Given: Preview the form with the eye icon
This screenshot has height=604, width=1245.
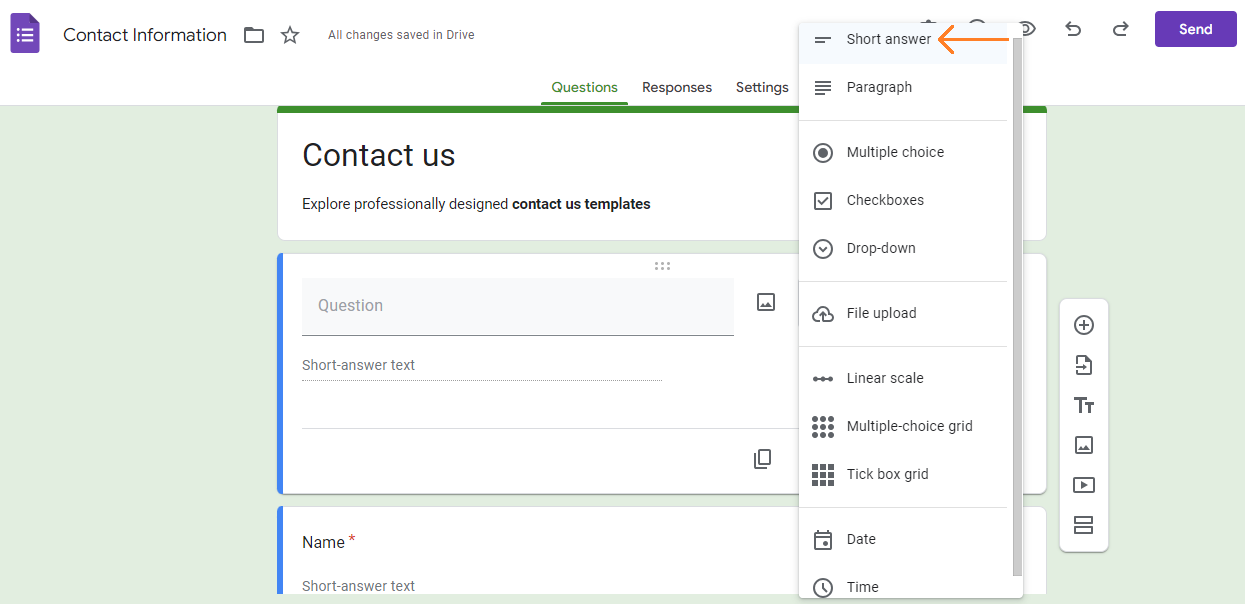Looking at the screenshot, I should pos(1026,28).
